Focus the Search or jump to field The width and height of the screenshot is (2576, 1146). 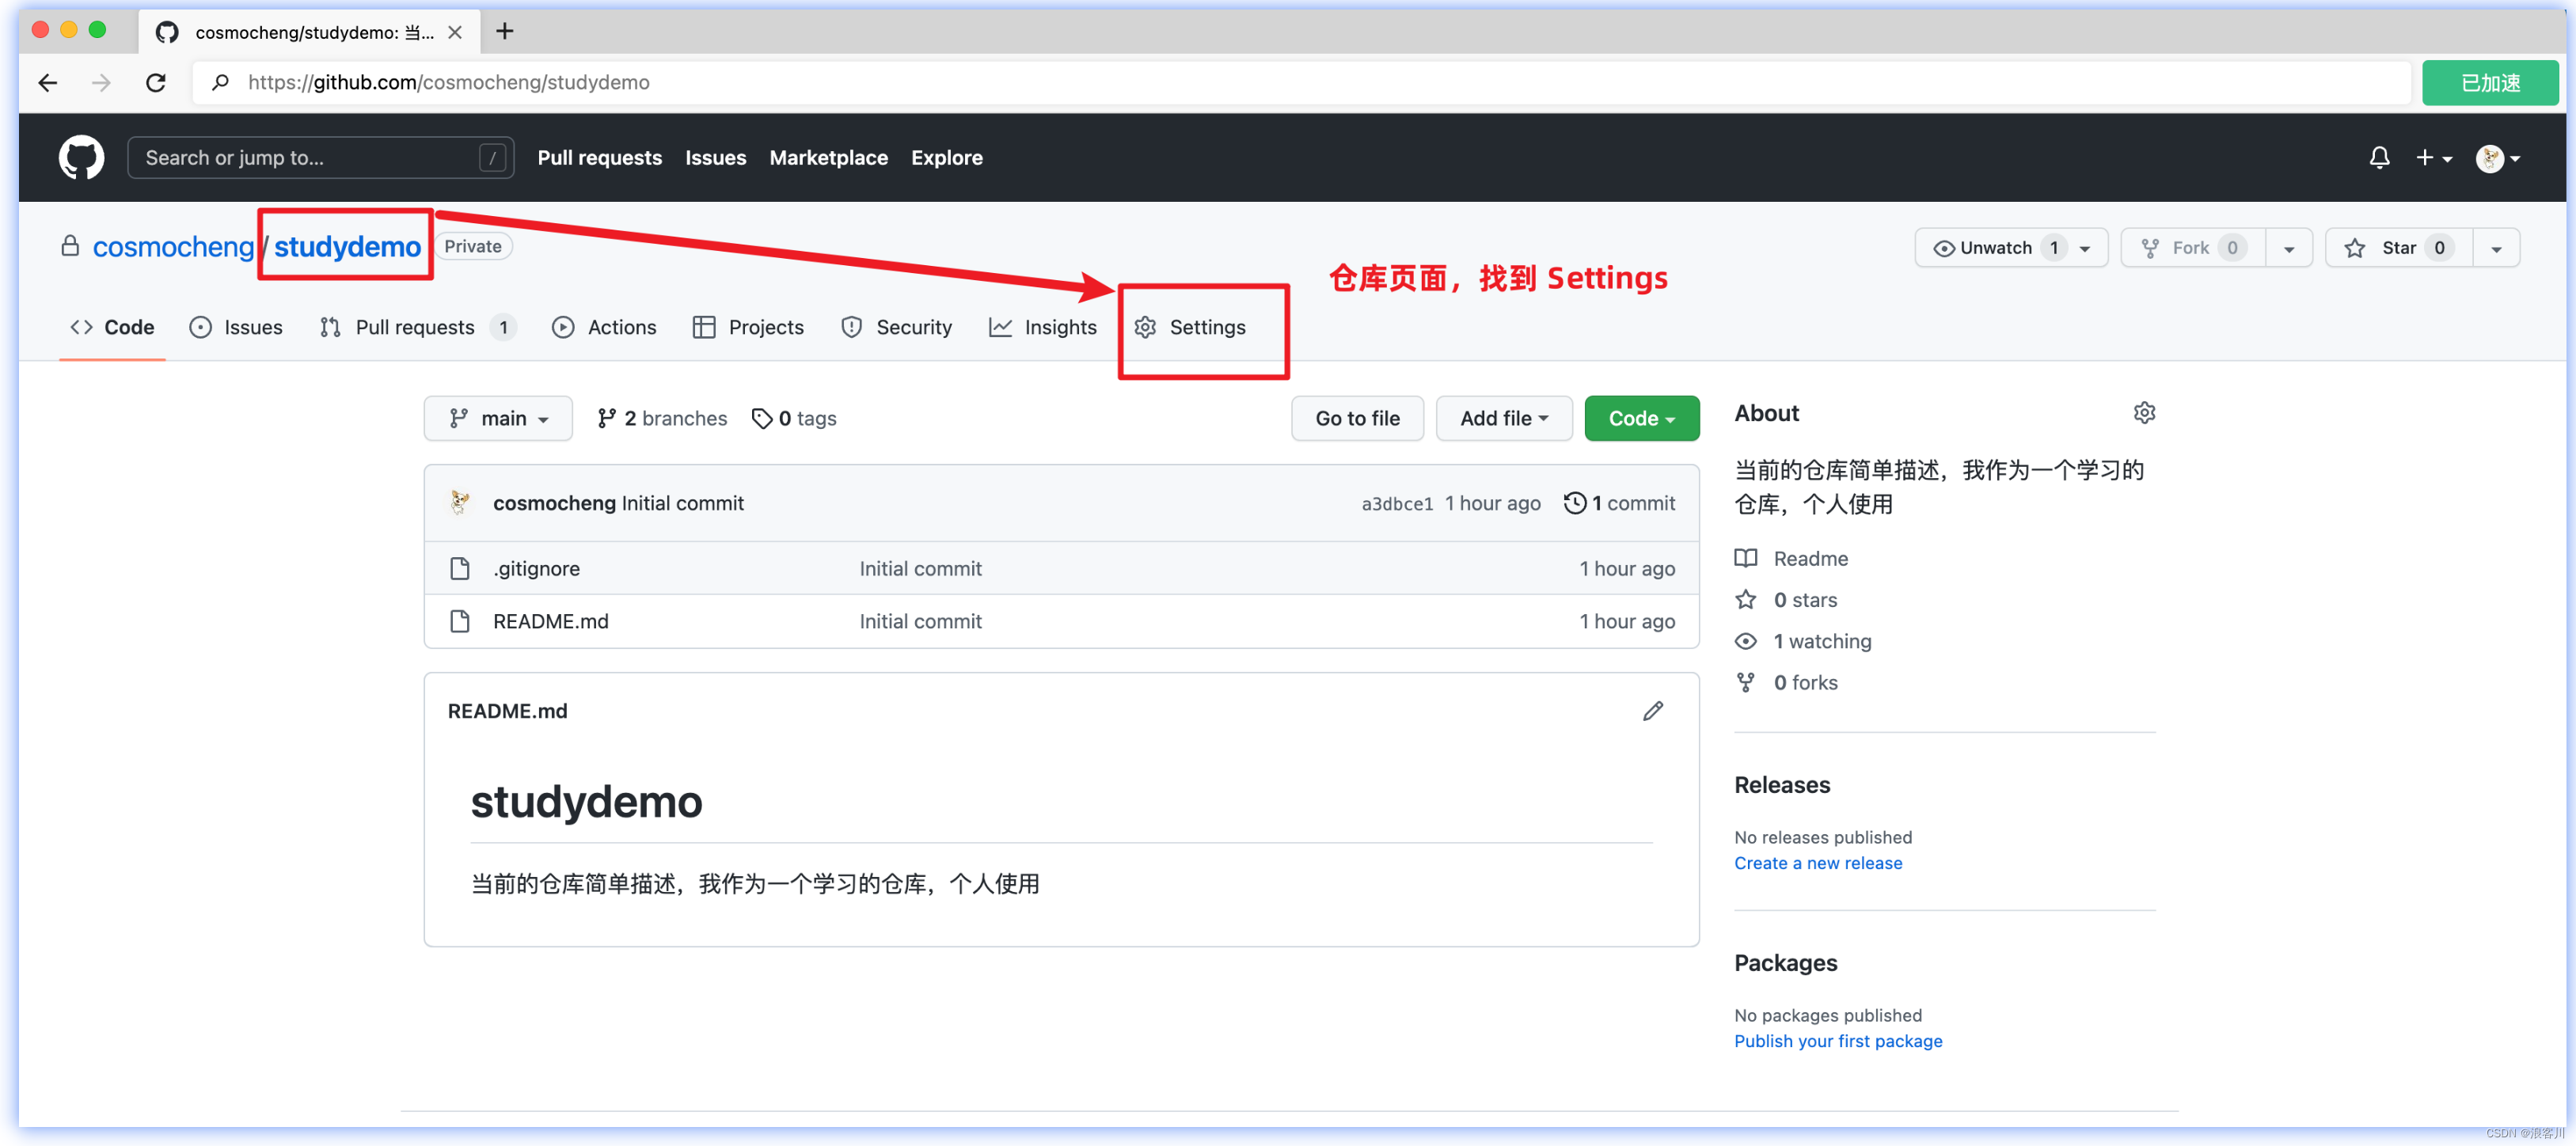click(x=320, y=157)
